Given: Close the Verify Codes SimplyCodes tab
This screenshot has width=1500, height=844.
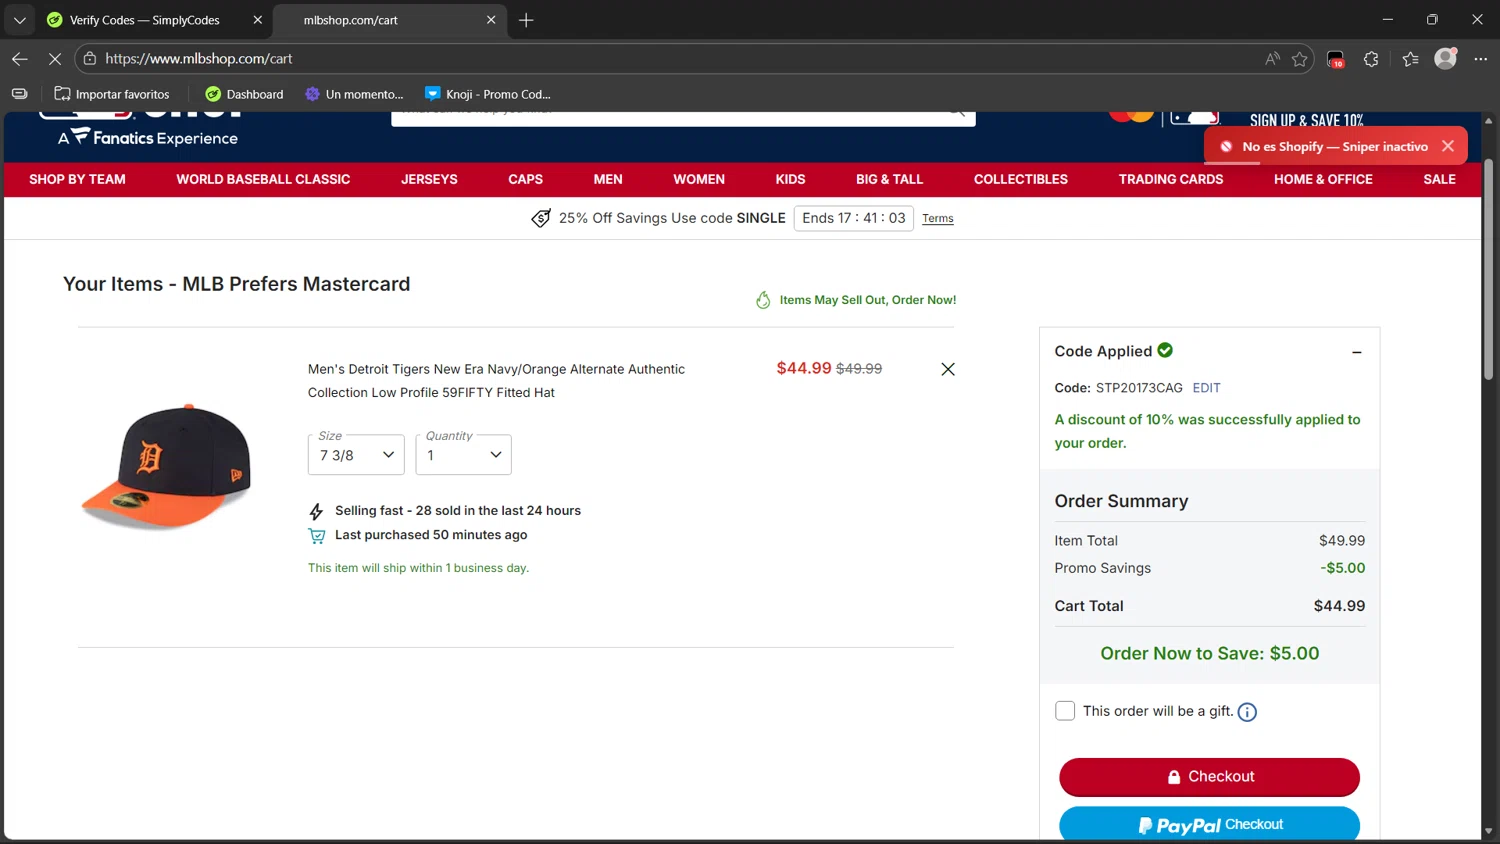Looking at the screenshot, I should tap(257, 20).
